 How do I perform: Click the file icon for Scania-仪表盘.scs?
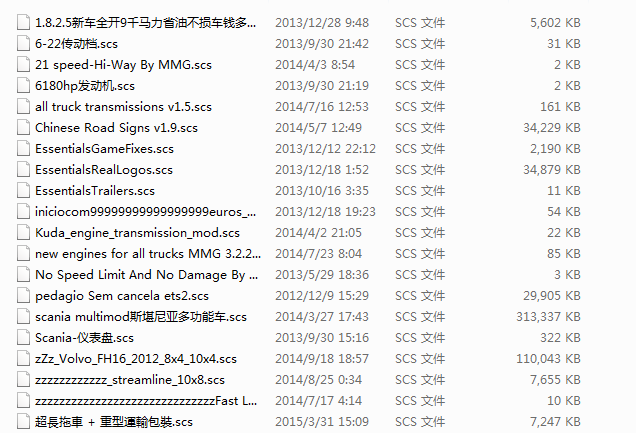(x=24, y=337)
